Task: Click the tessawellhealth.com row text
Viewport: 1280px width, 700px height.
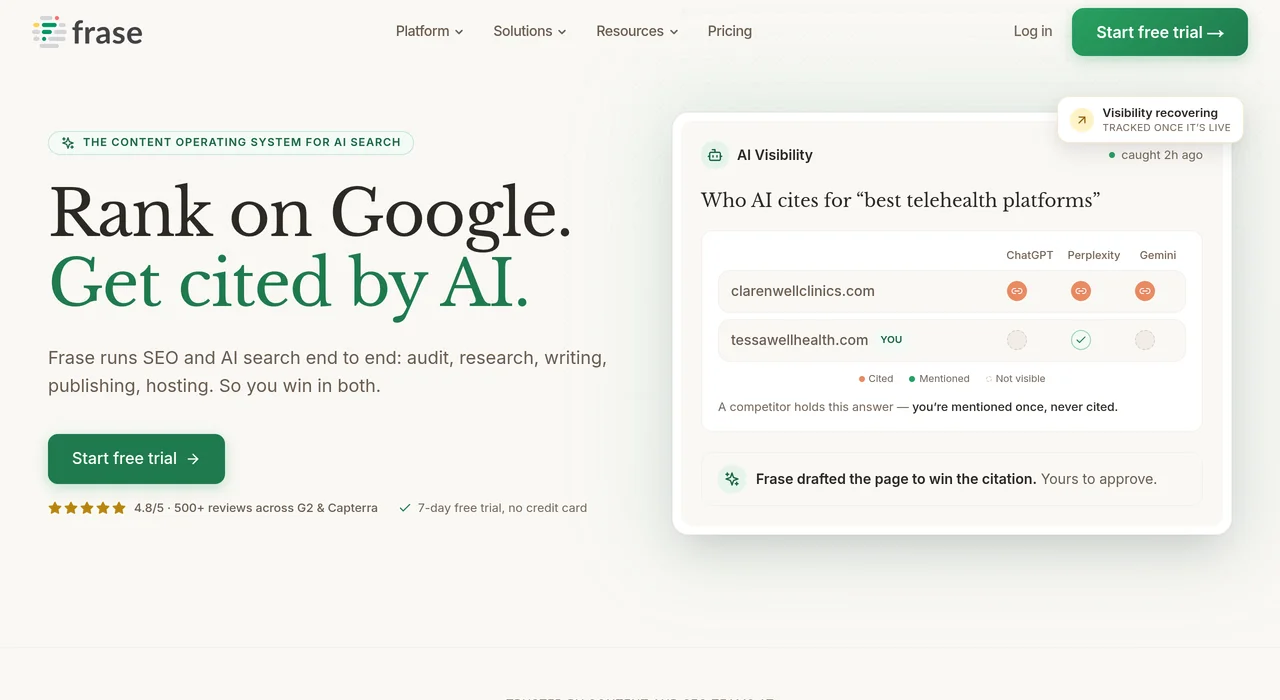Action: (799, 340)
